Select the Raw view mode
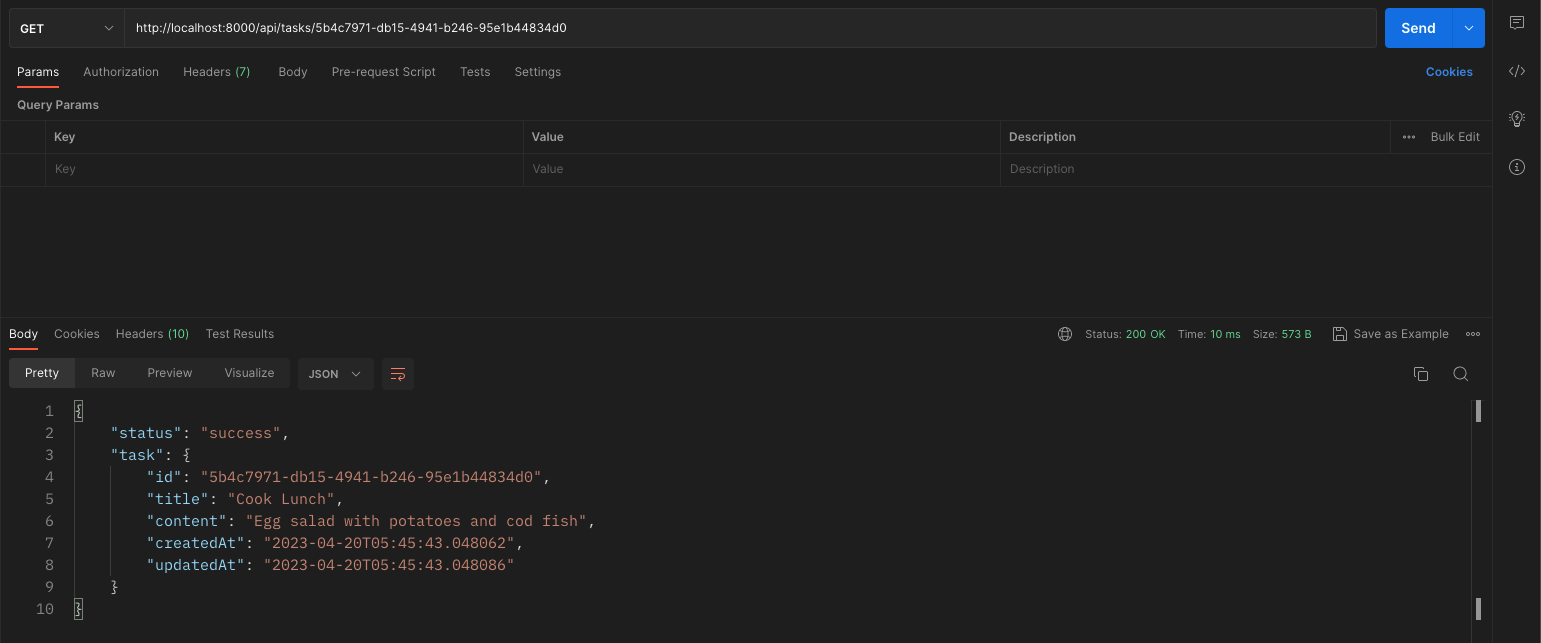 [103, 373]
